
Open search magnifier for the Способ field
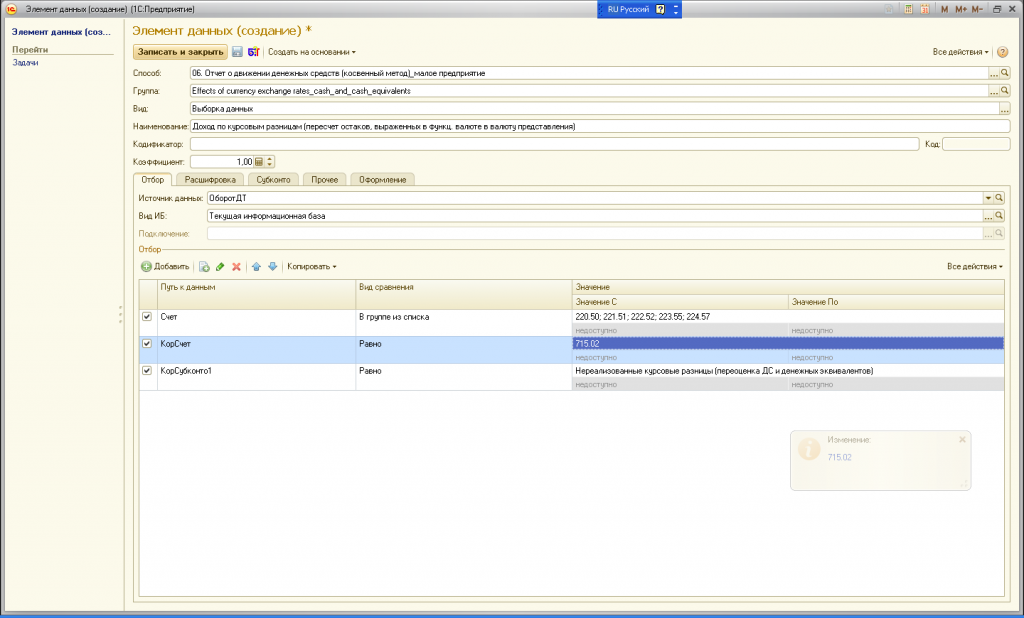coord(1005,73)
